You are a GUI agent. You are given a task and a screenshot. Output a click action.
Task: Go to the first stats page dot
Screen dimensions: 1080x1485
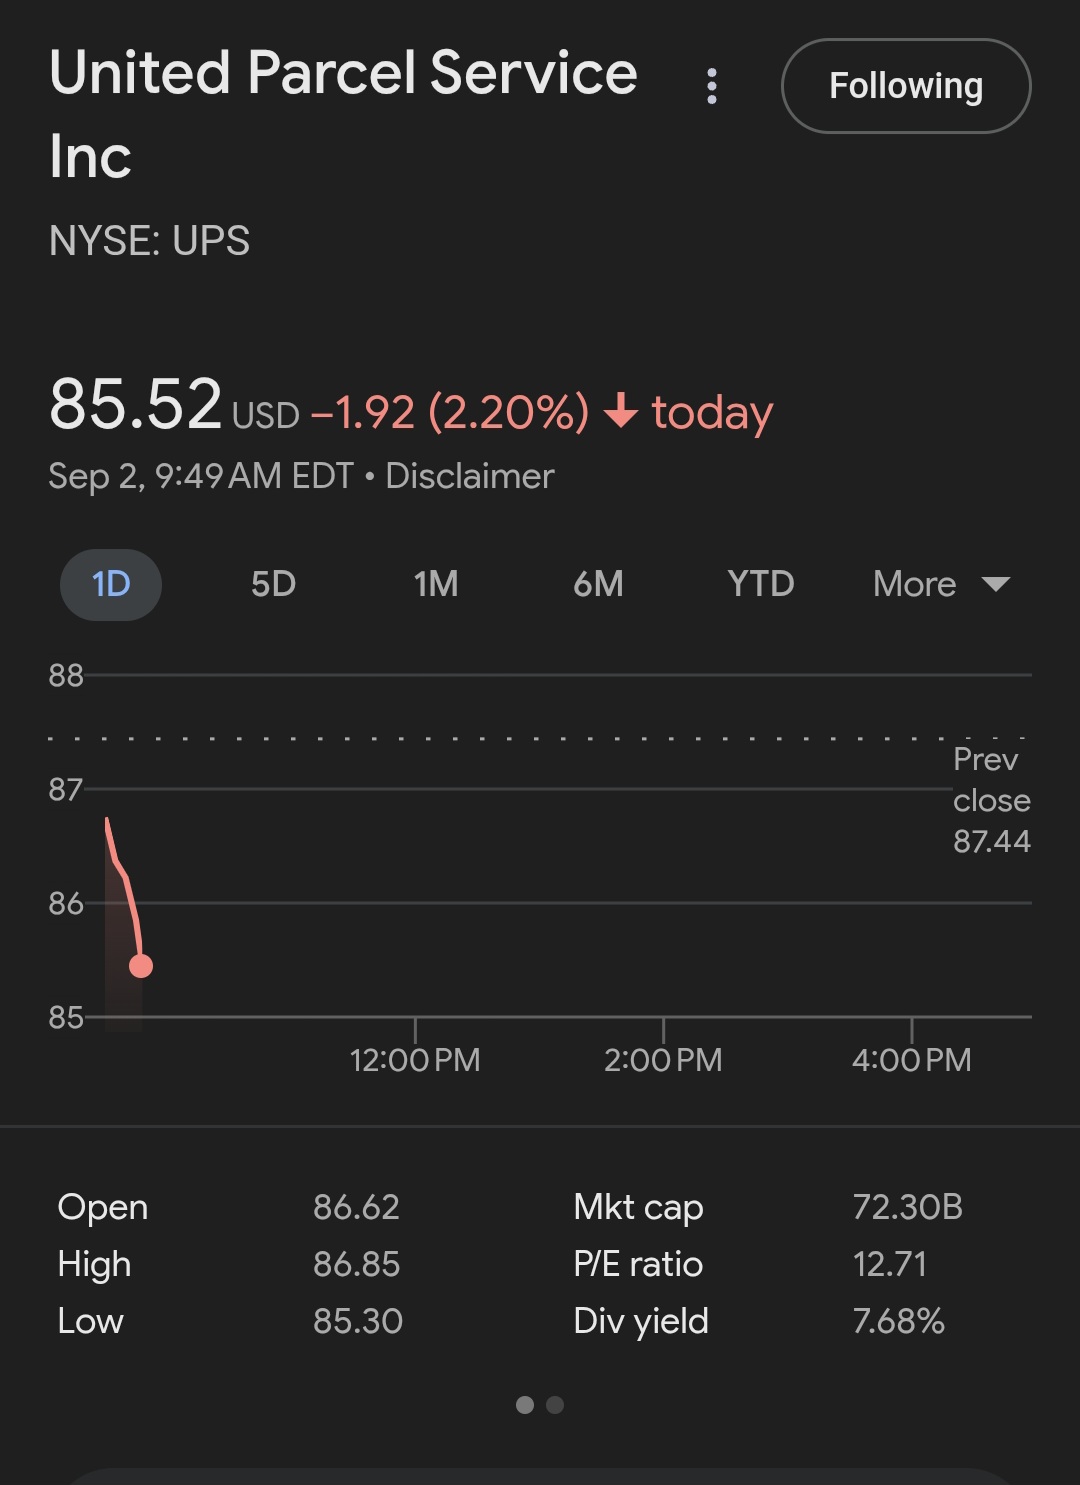coord(525,1405)
